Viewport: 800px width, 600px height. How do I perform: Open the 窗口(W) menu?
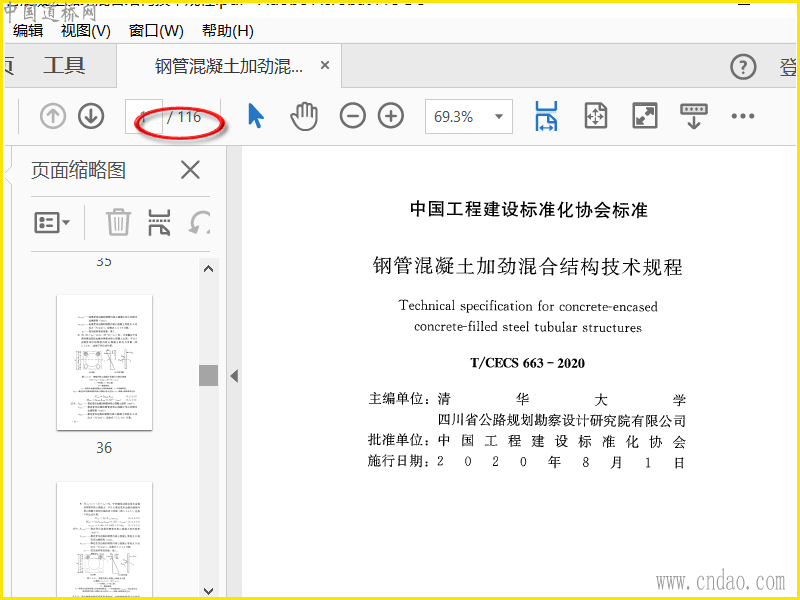[156, 31]
